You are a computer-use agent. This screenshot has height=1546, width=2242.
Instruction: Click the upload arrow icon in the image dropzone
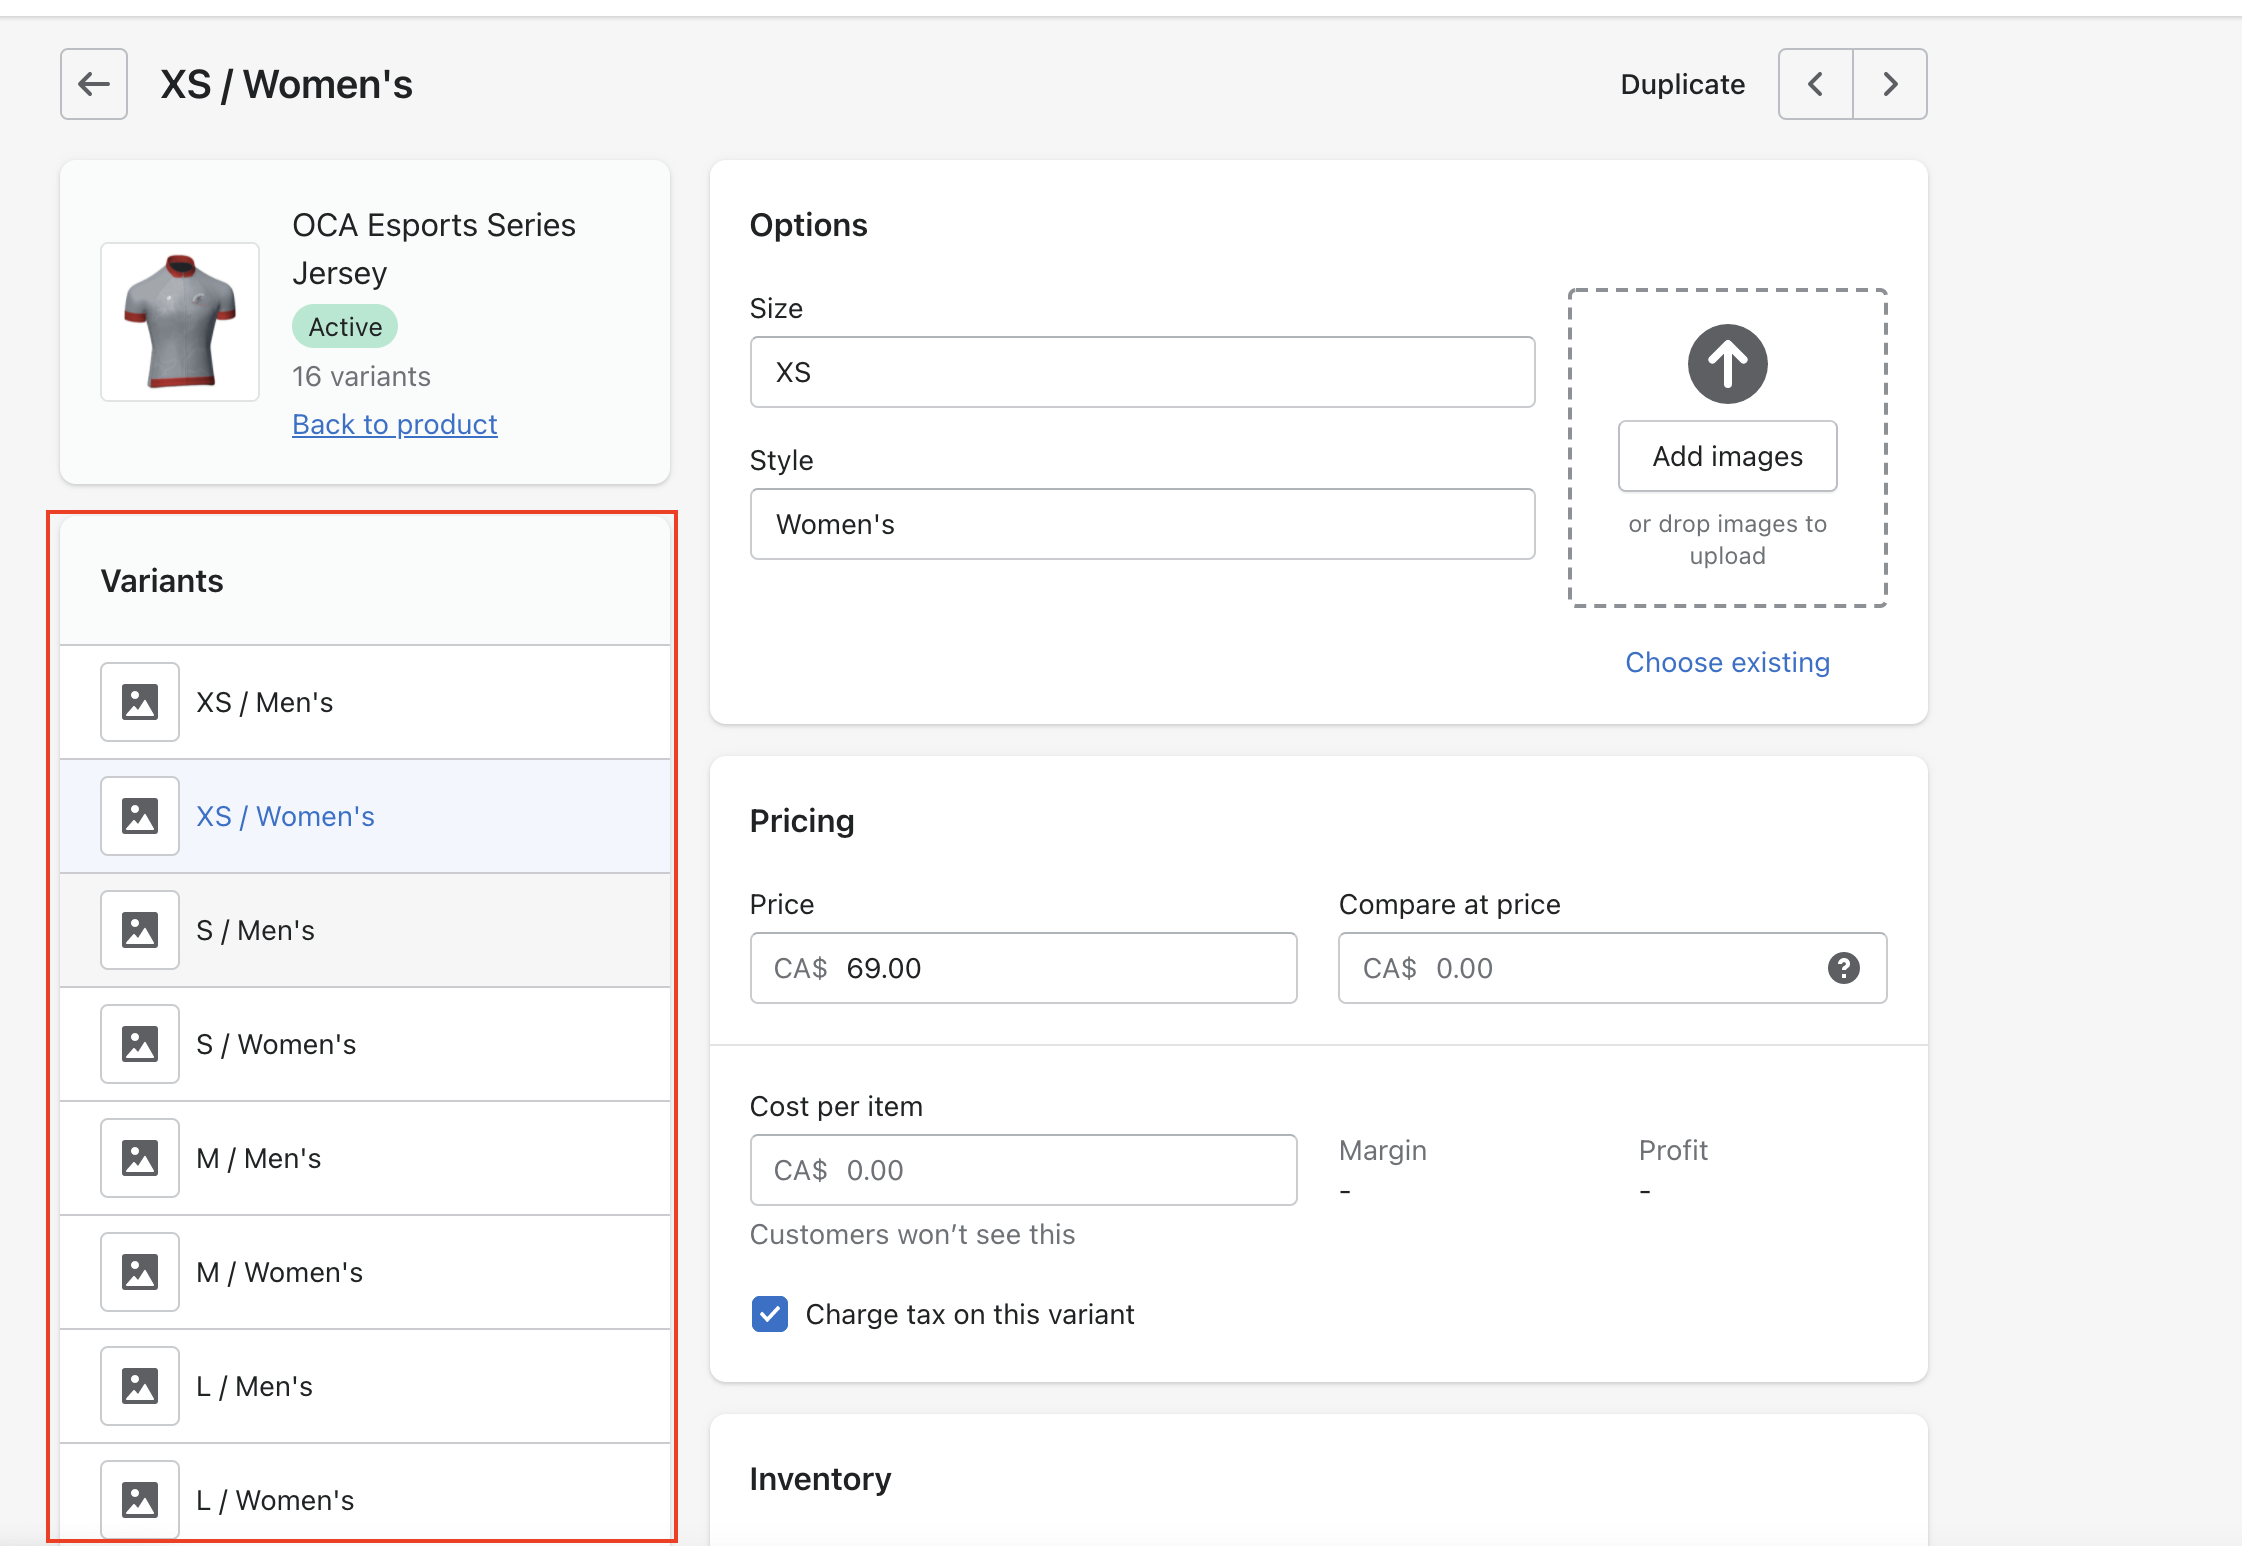click(x=1727, y=364)
